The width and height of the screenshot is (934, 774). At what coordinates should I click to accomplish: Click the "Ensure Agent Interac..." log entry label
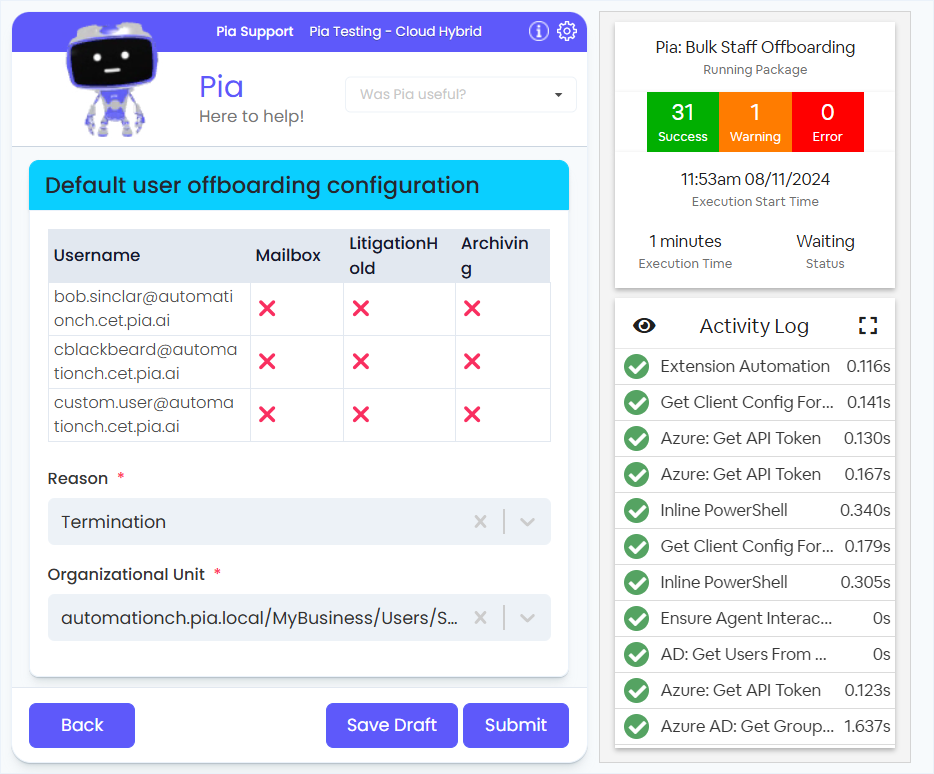click(746, 618)
